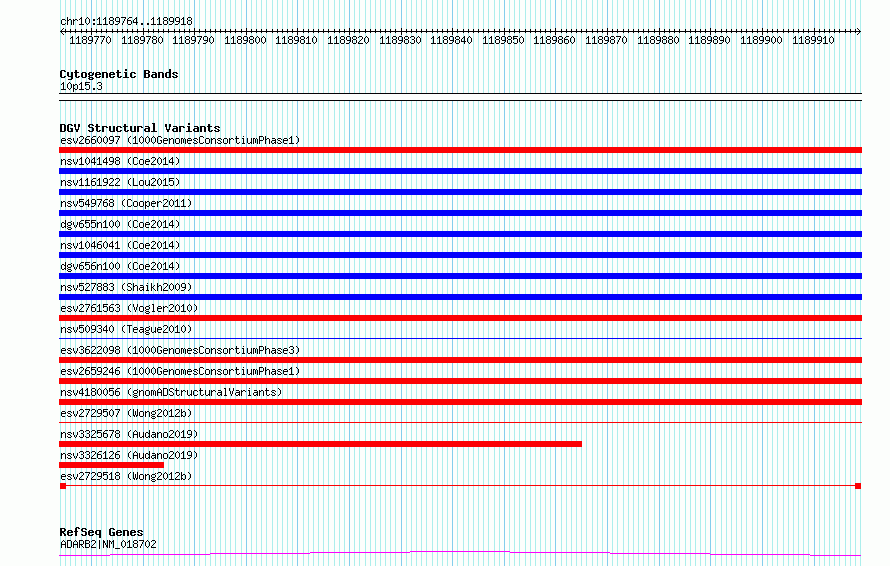Click the red bar under nsv3325678
890x566 pixels.
[321, 444]
